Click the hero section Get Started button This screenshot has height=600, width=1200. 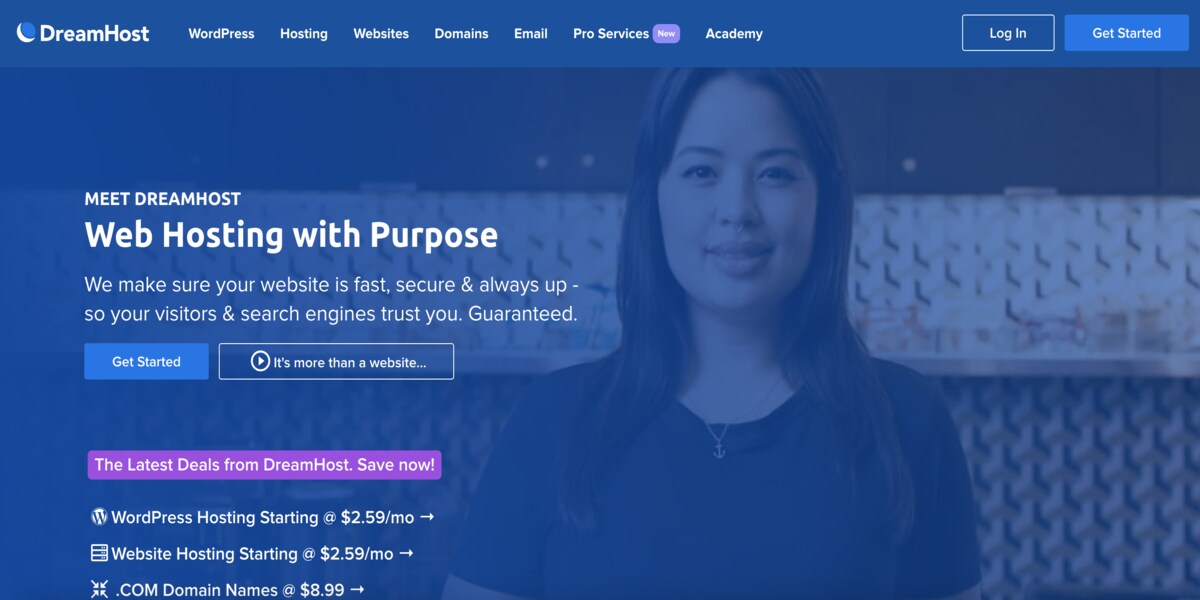pos(146,362)
